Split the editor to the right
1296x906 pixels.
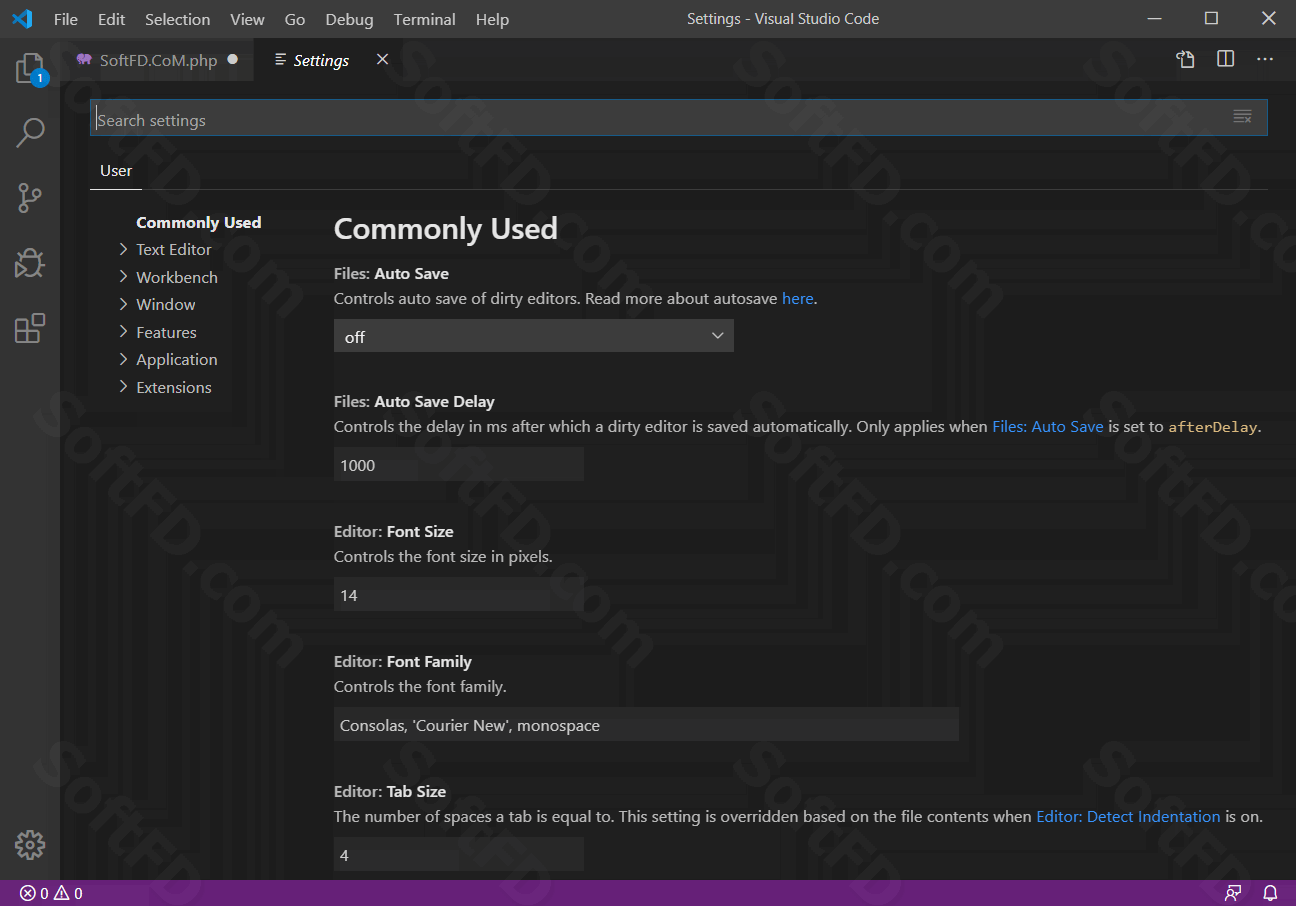1226,60
